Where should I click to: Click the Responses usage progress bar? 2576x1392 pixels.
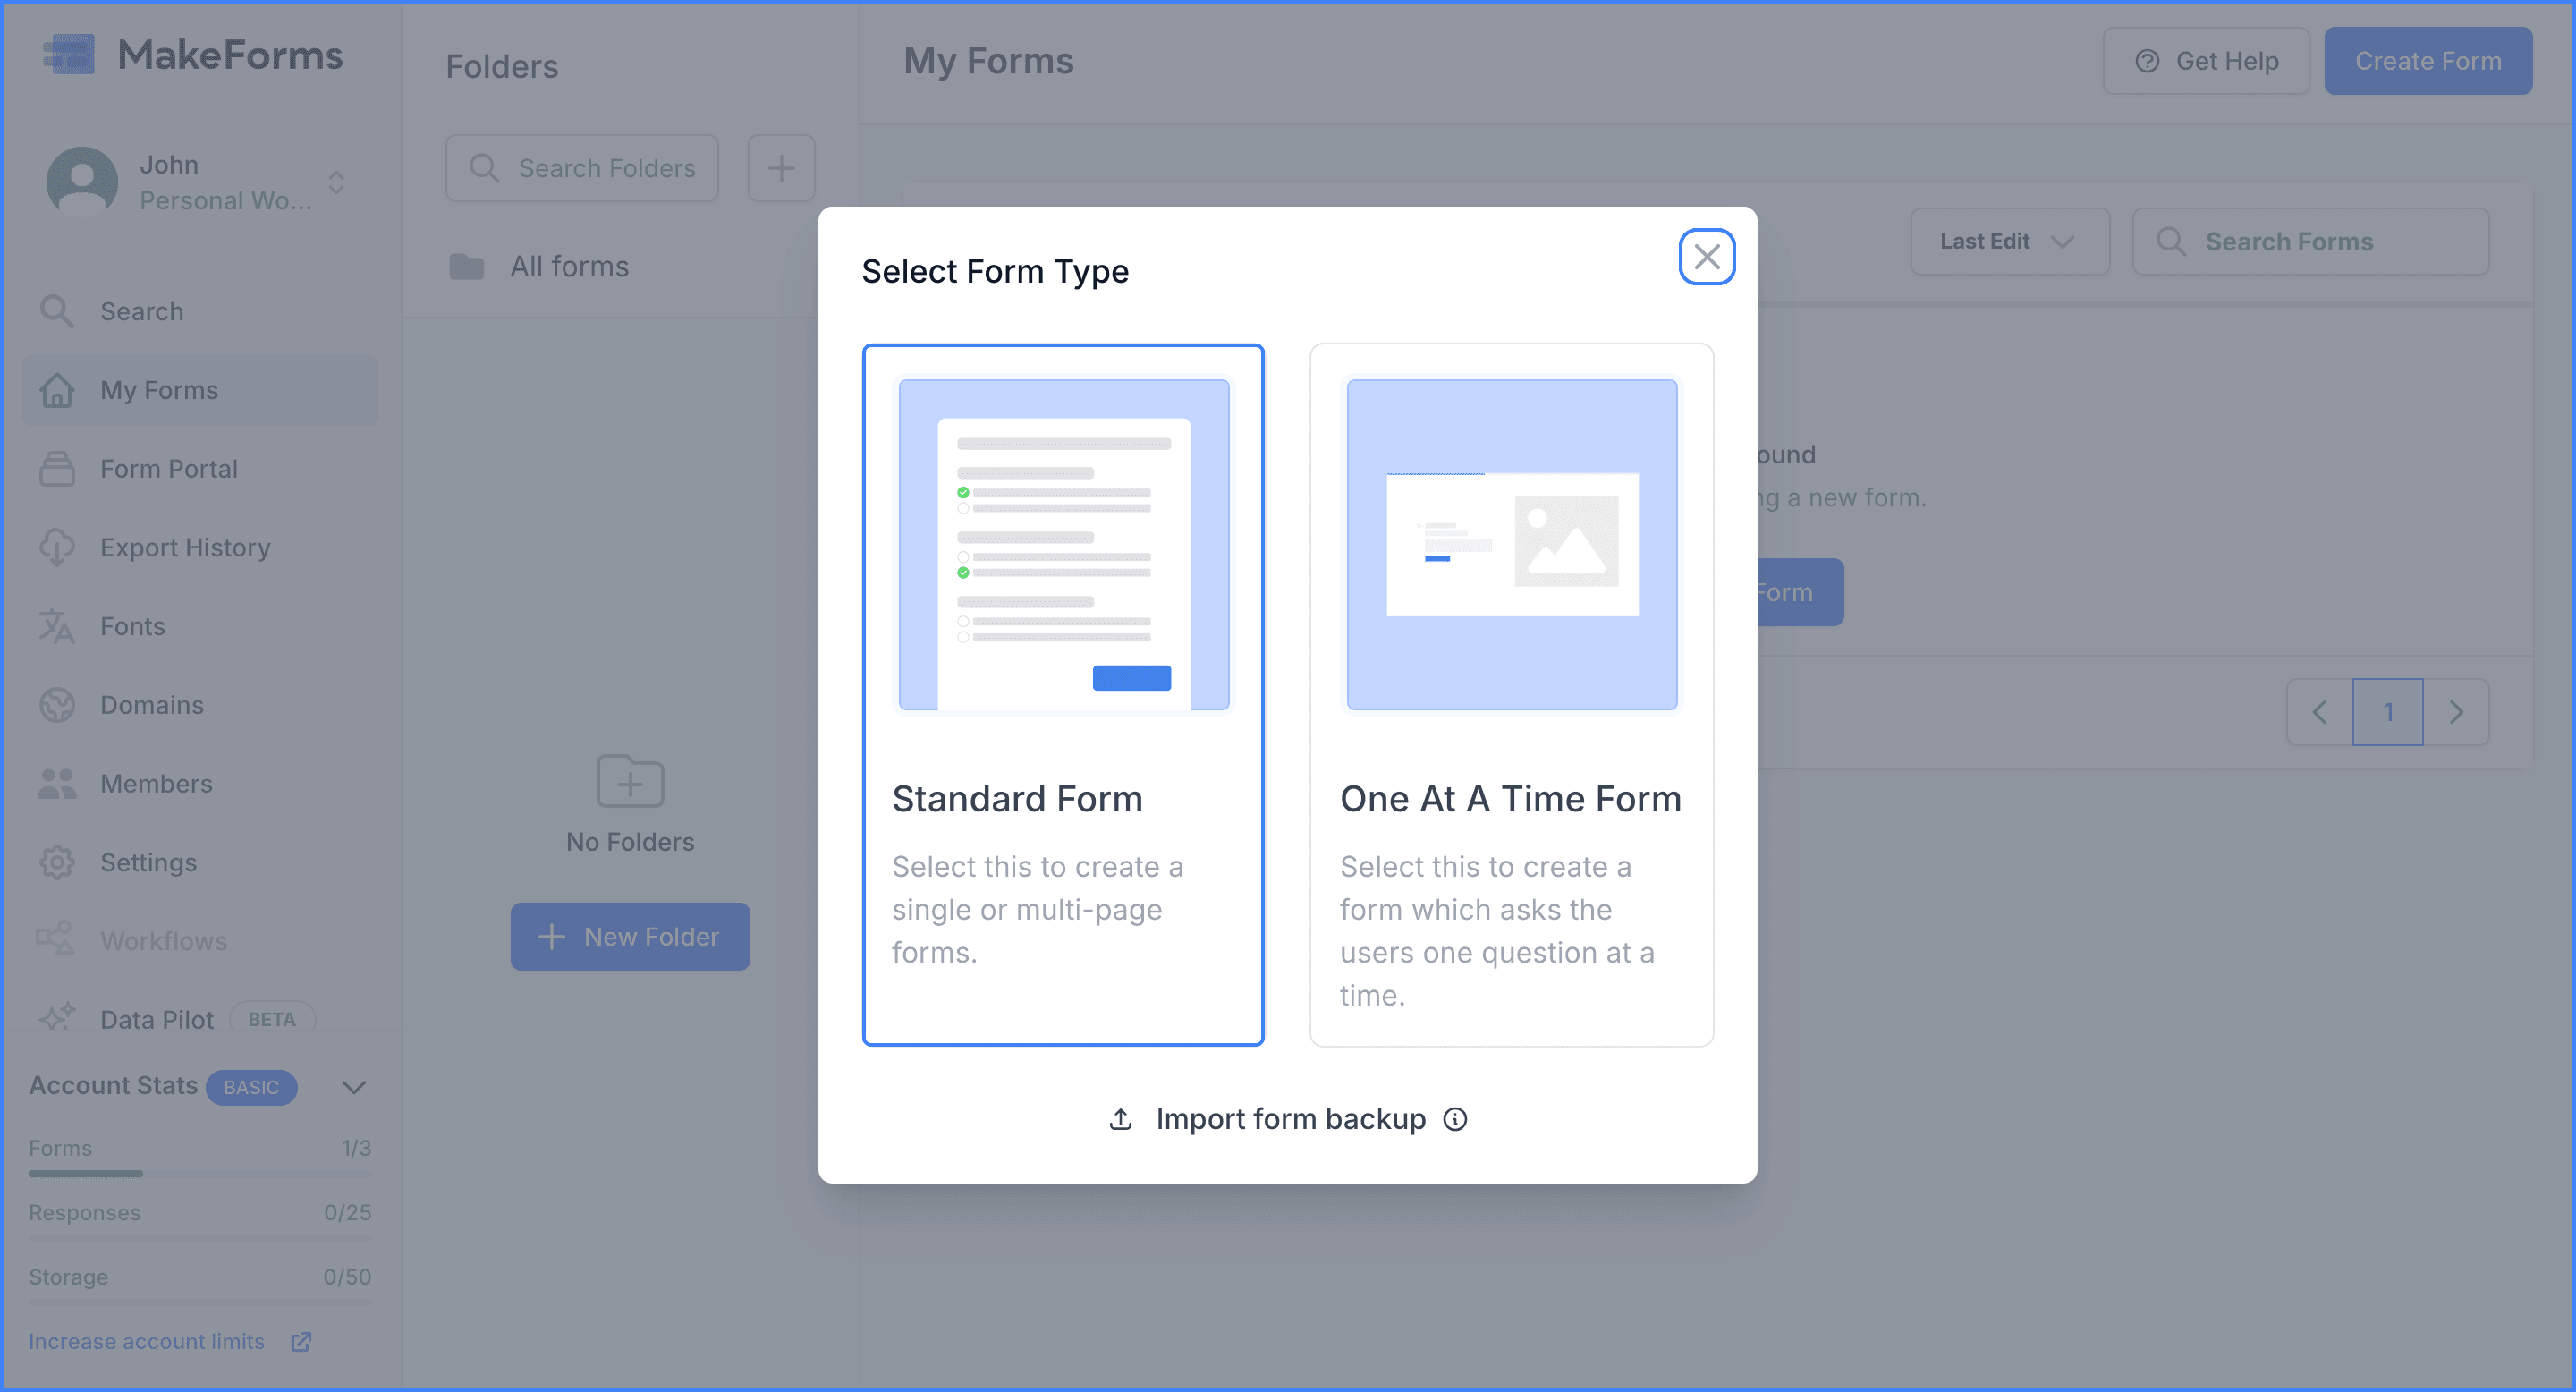click(200, 1238)
